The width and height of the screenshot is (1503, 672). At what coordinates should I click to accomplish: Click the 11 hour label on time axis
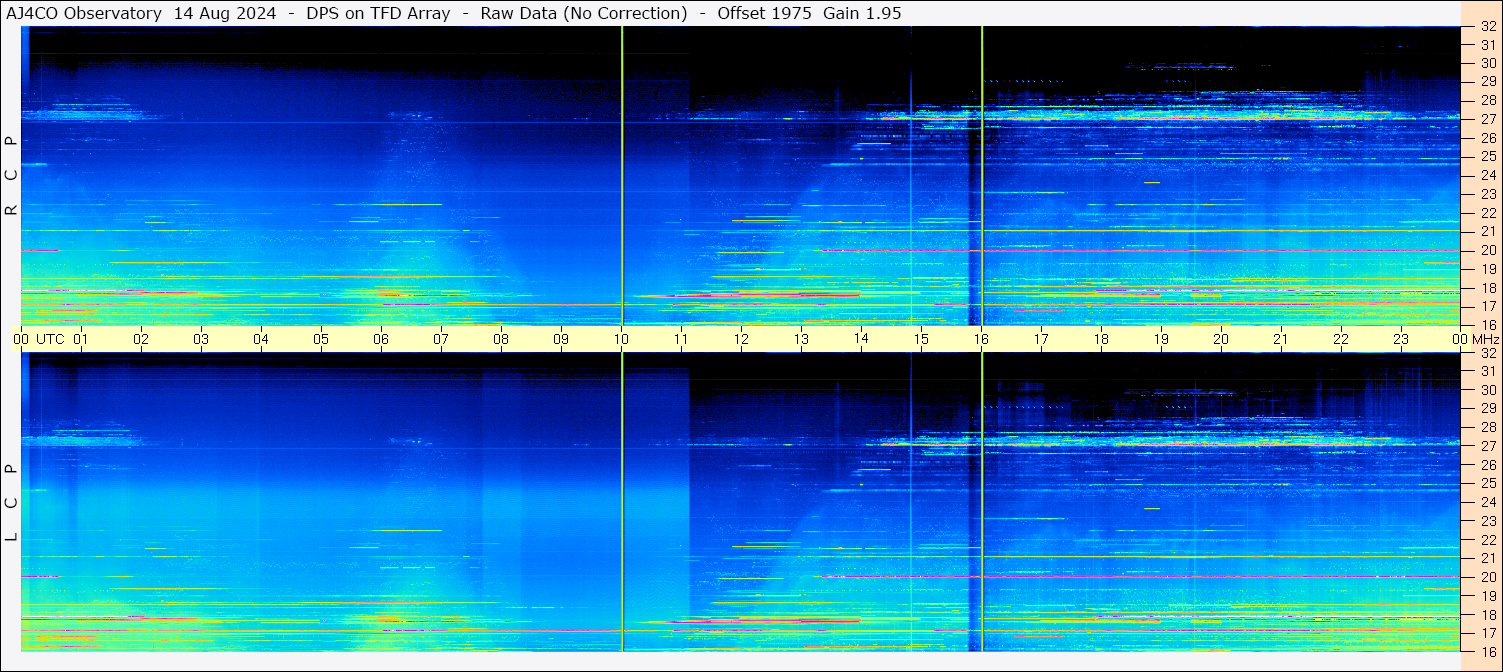coord(681,339)
